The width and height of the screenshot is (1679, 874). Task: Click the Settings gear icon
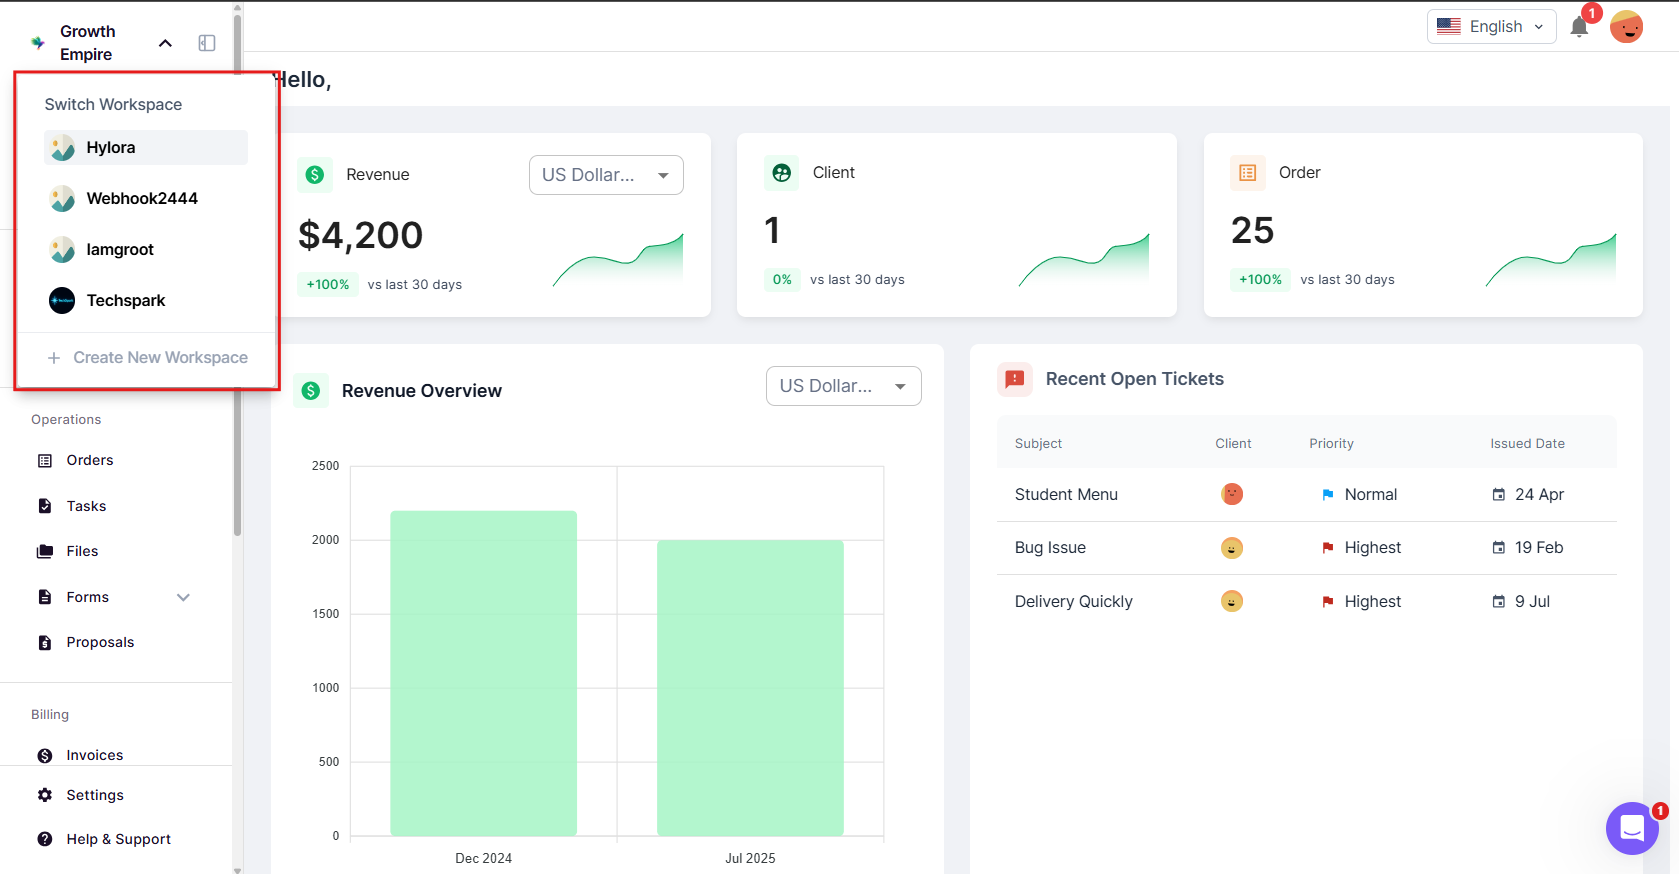(x=45, y=795)
